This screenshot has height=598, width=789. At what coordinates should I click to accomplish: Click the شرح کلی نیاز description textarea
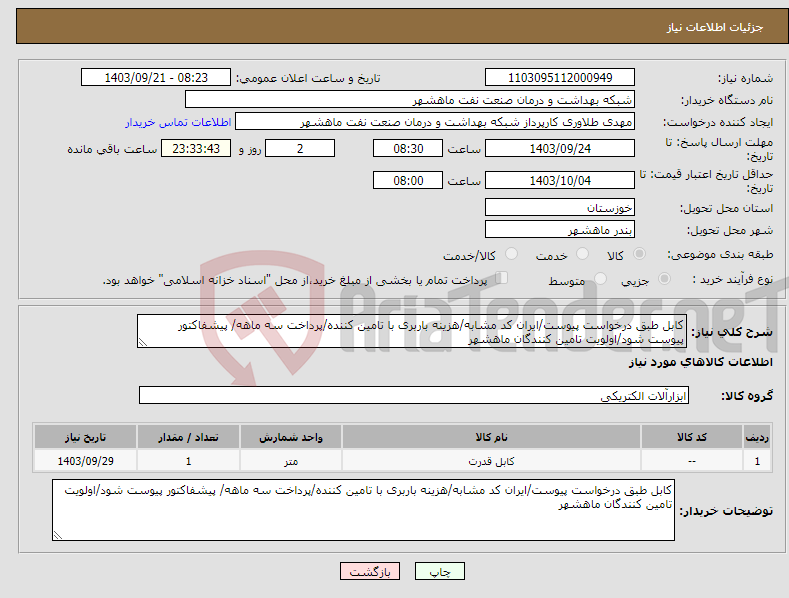click(x=412, y=331)
